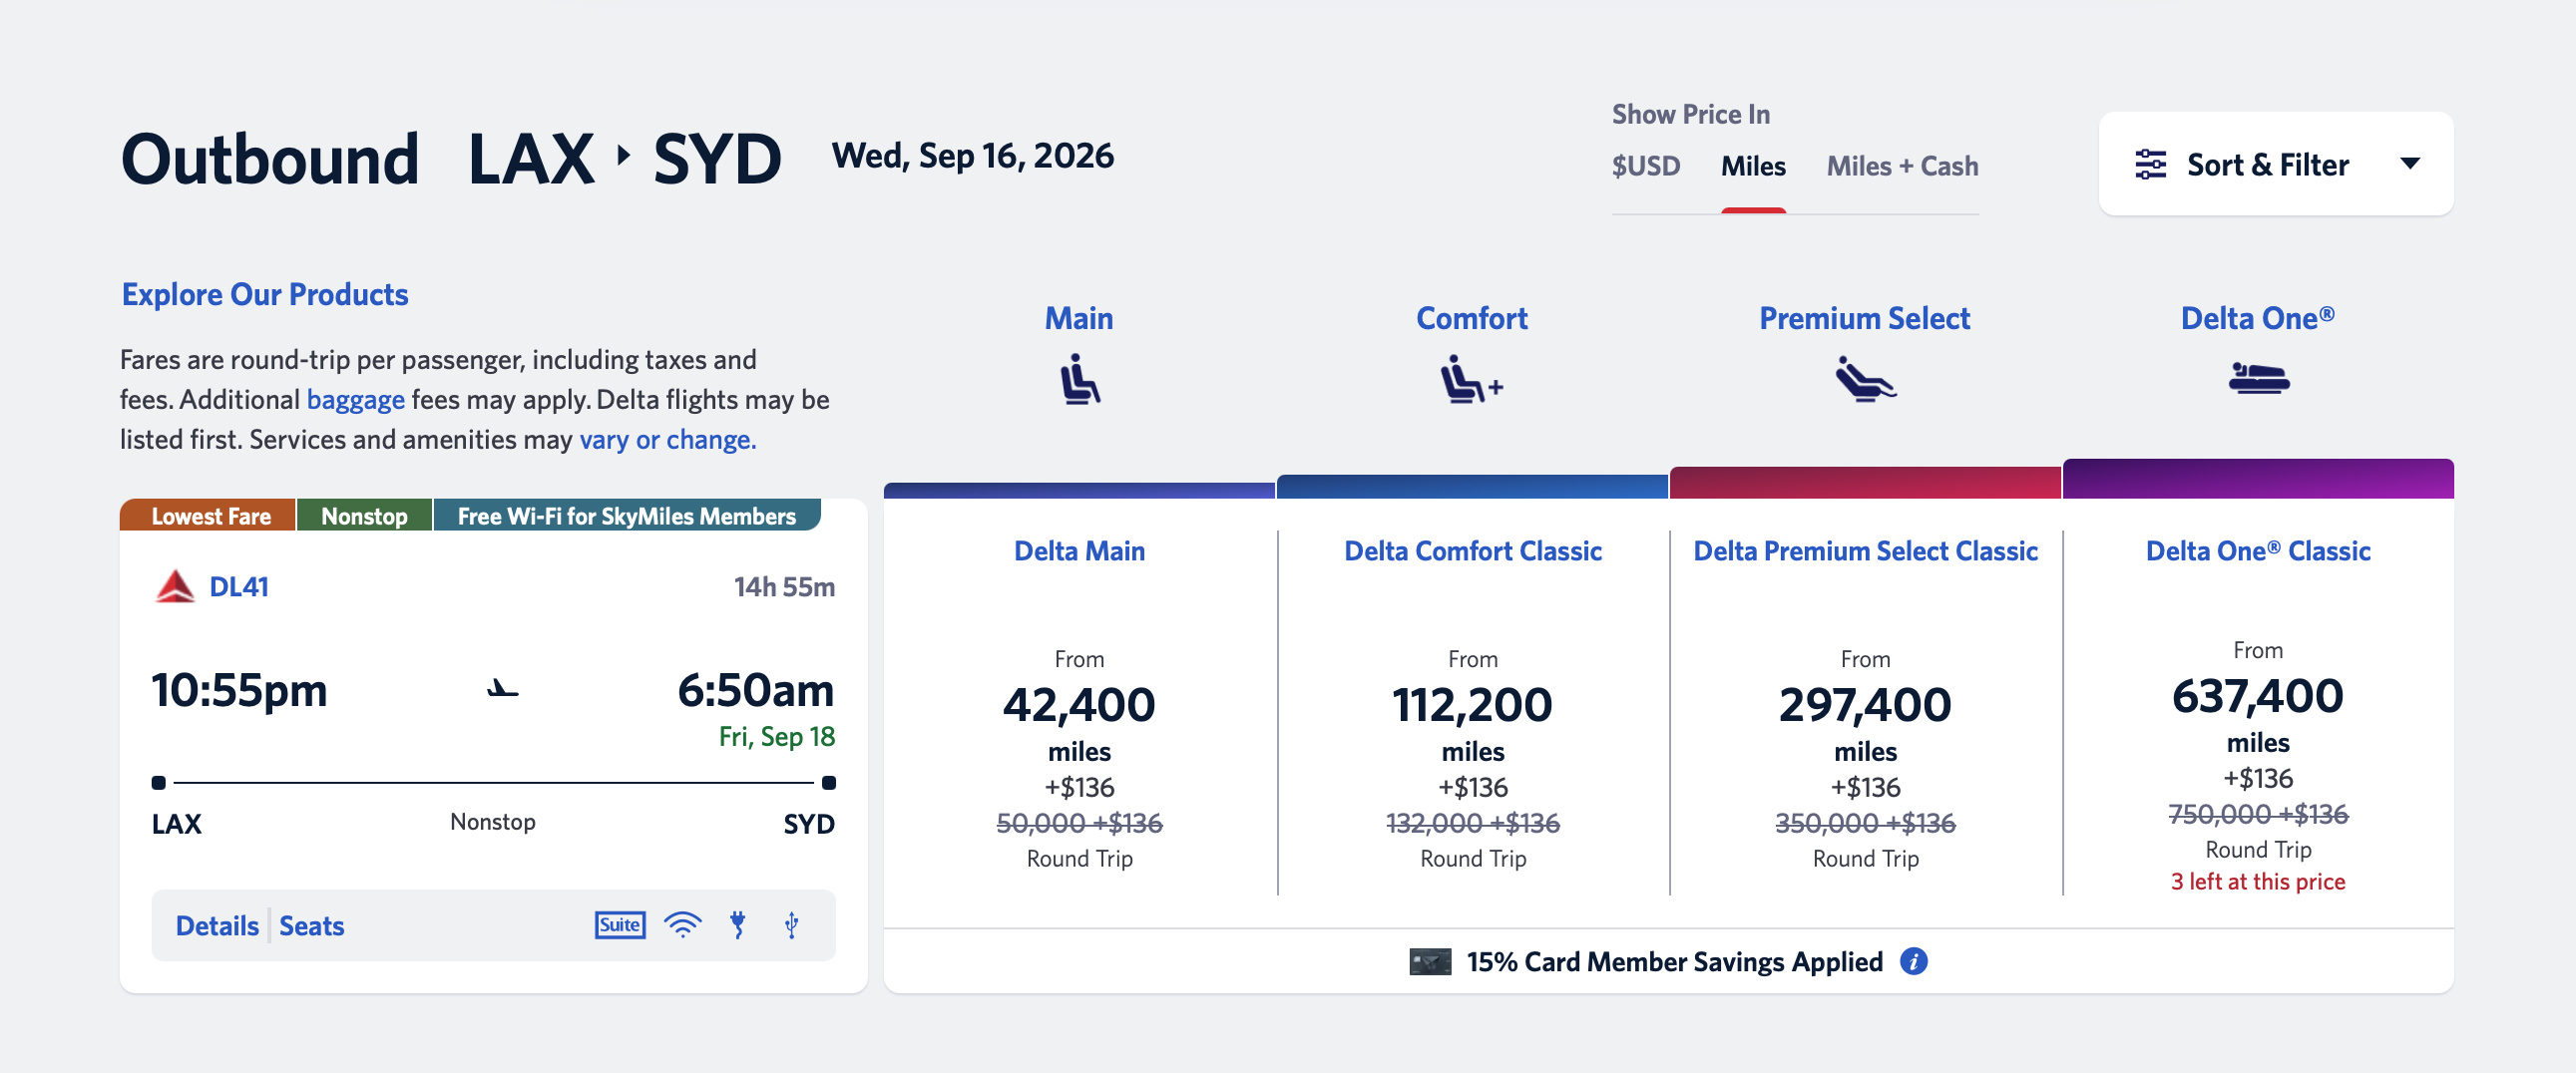Click the USB port amenity icon
Screen dimensions: 2576x1073
pos(792,925)
